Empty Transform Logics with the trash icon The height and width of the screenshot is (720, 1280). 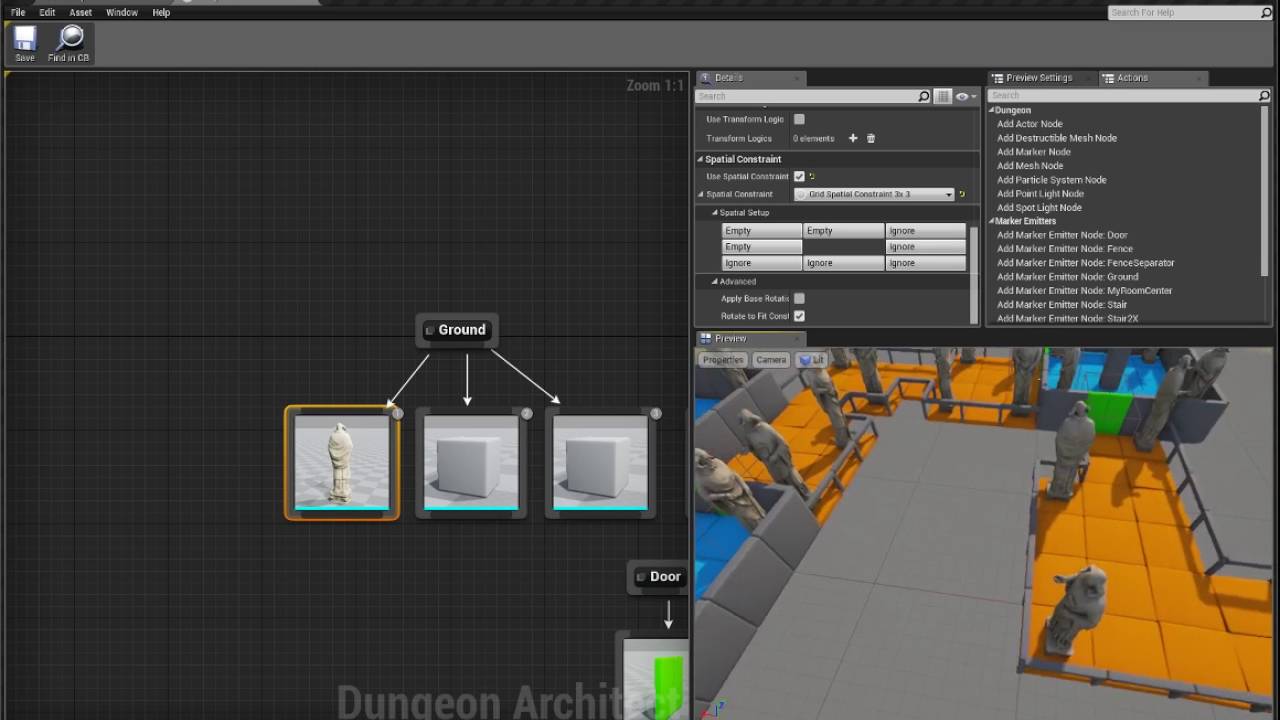(870, 138)
